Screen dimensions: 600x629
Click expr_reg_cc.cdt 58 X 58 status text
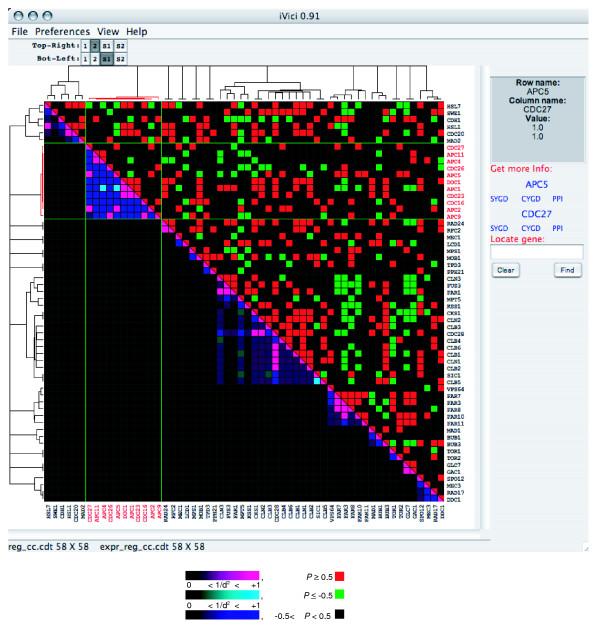pos(152,547)
